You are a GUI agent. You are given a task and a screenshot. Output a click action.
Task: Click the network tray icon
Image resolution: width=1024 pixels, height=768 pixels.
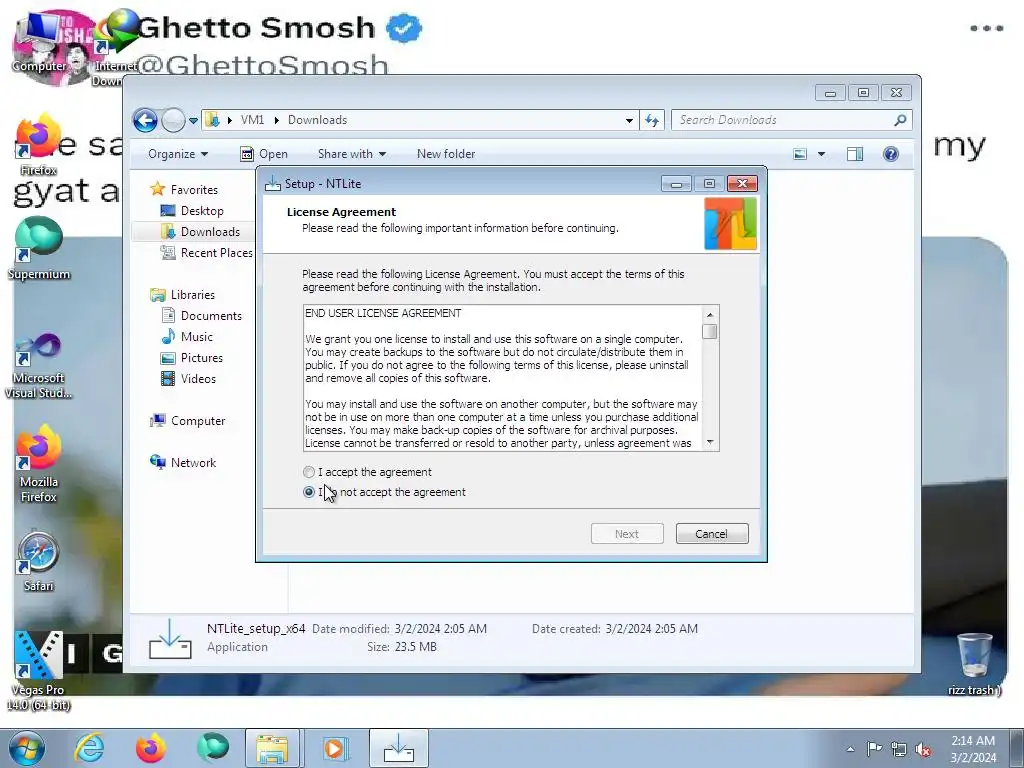[899, 749]
